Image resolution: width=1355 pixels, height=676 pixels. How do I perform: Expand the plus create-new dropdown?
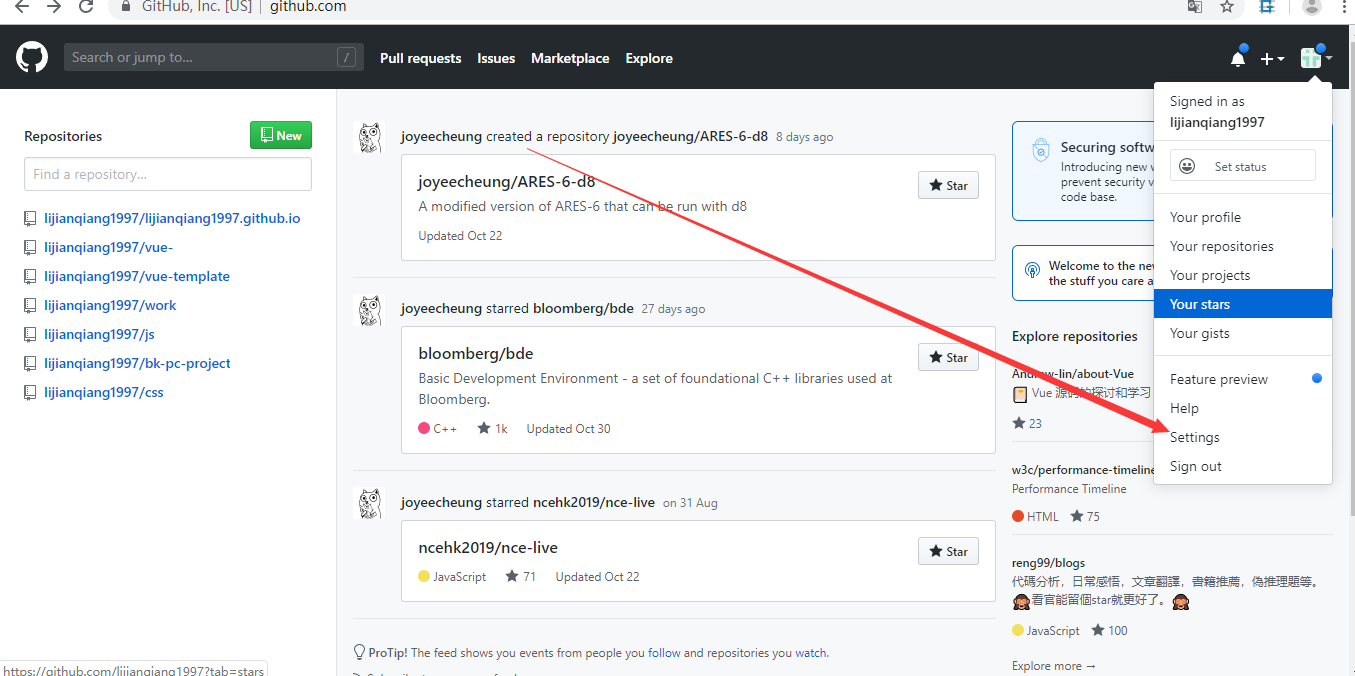click(1272, 59)
